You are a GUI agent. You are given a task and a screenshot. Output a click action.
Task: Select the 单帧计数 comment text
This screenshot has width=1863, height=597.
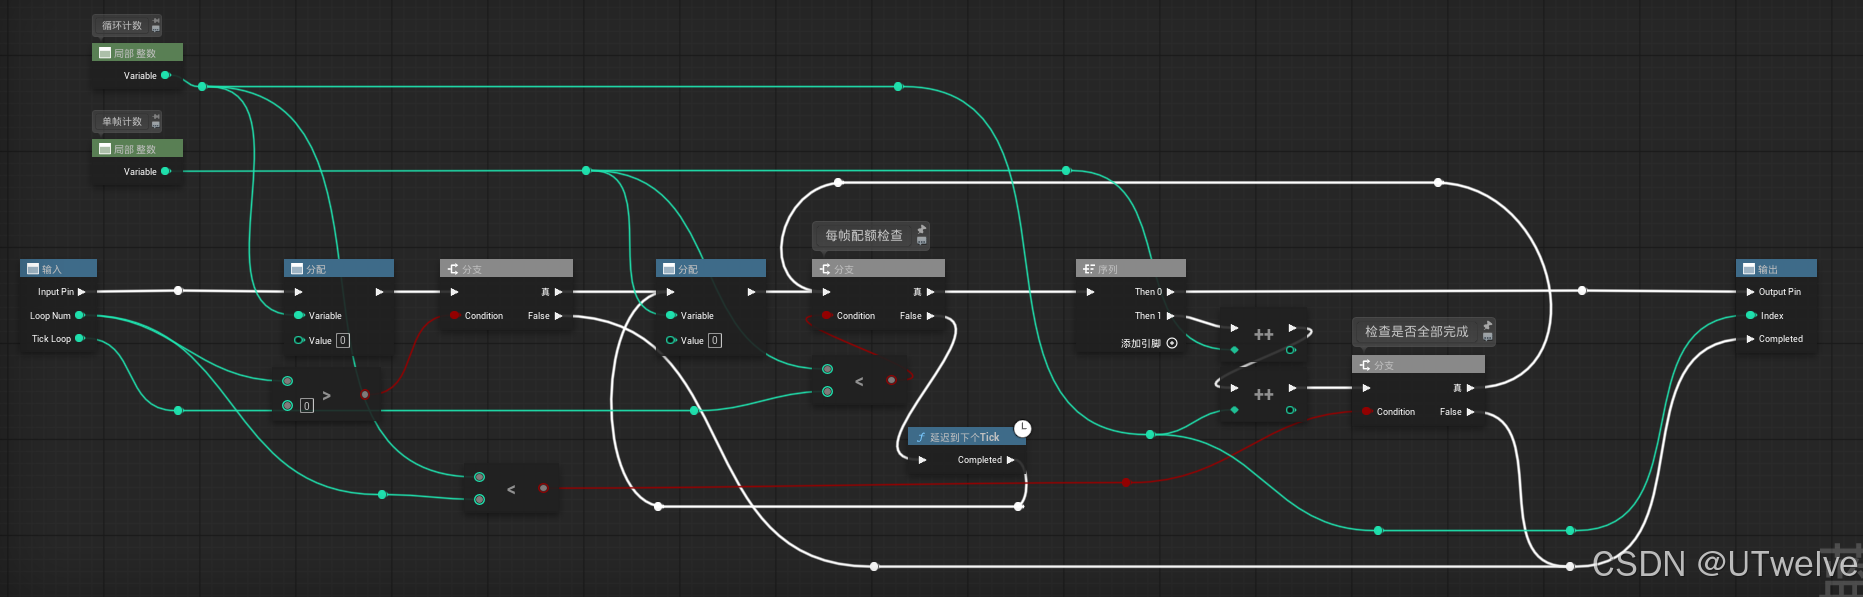coord(122,121)
